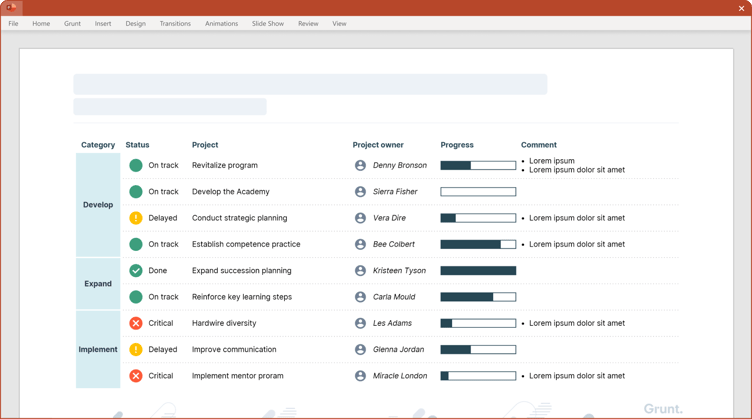
Task: Select the Implement category cell
Action: (98, 350)
